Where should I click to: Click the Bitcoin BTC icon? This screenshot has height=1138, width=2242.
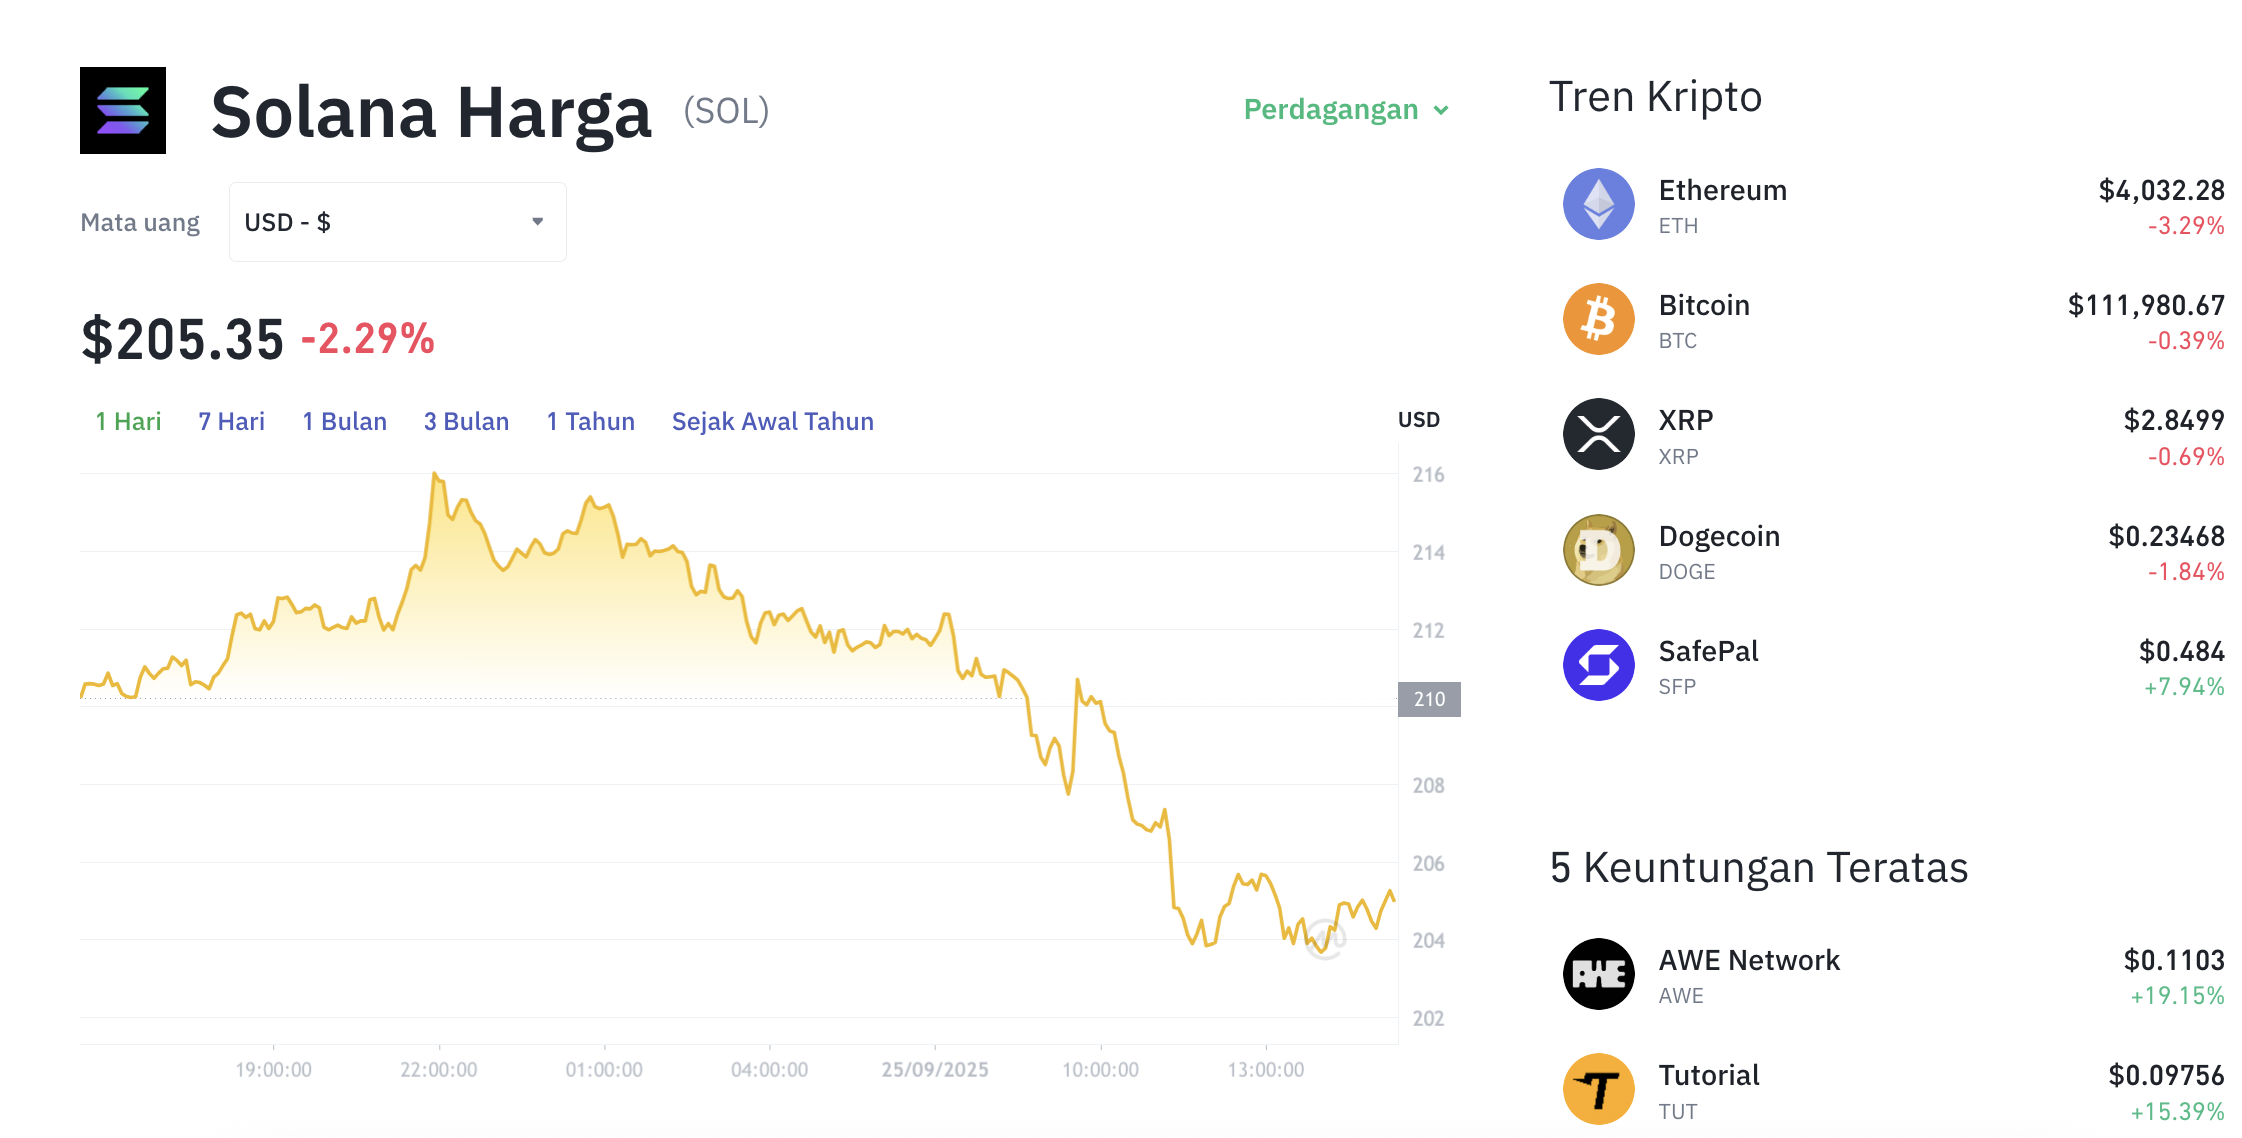tap(1597, 318)
